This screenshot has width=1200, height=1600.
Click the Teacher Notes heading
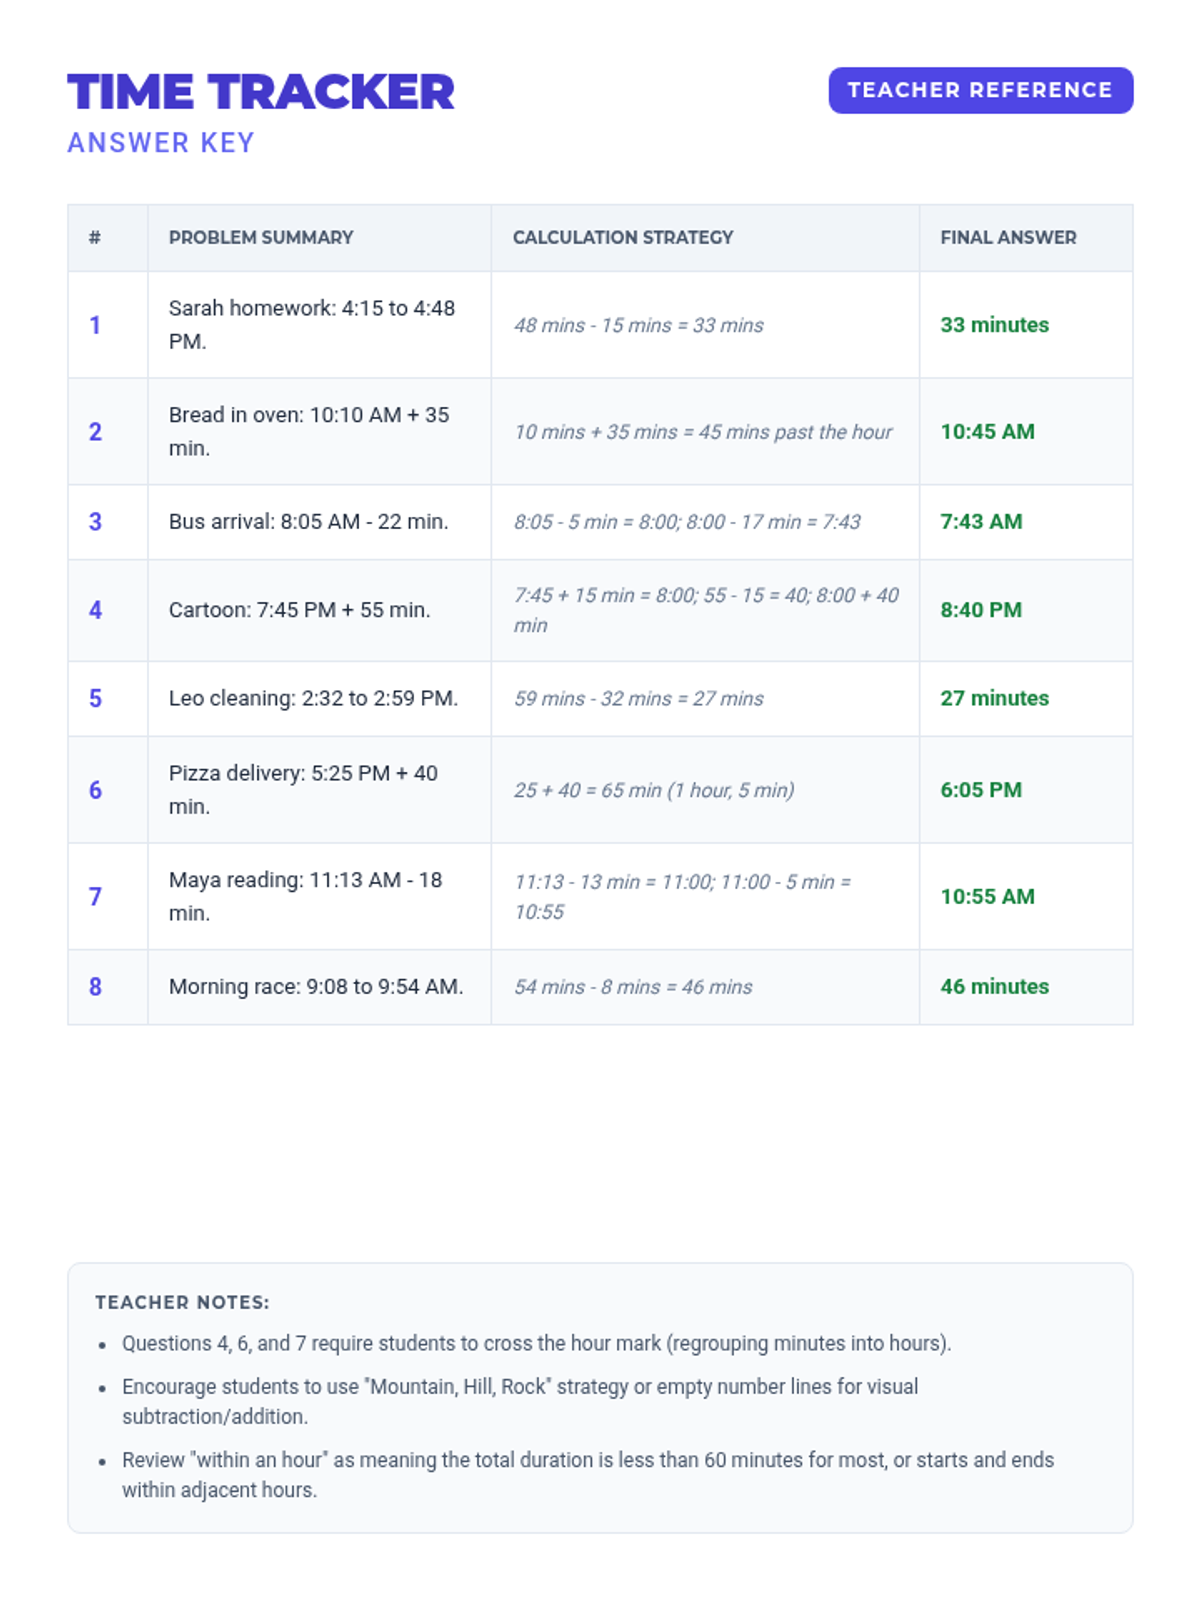(182, 1302)
